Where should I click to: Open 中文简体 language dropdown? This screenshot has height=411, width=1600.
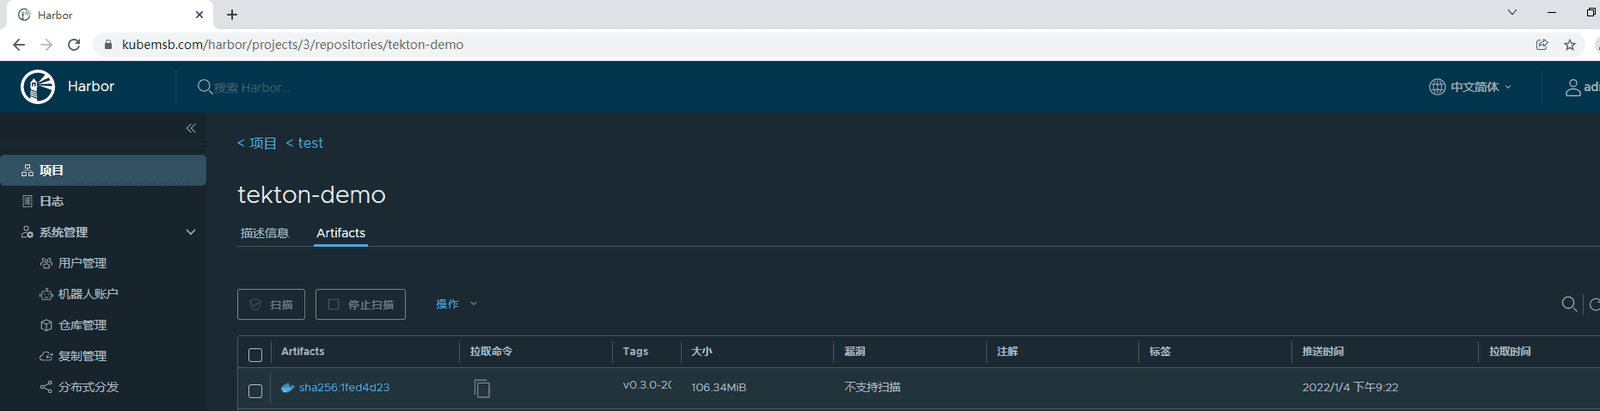click(1481, 87)
